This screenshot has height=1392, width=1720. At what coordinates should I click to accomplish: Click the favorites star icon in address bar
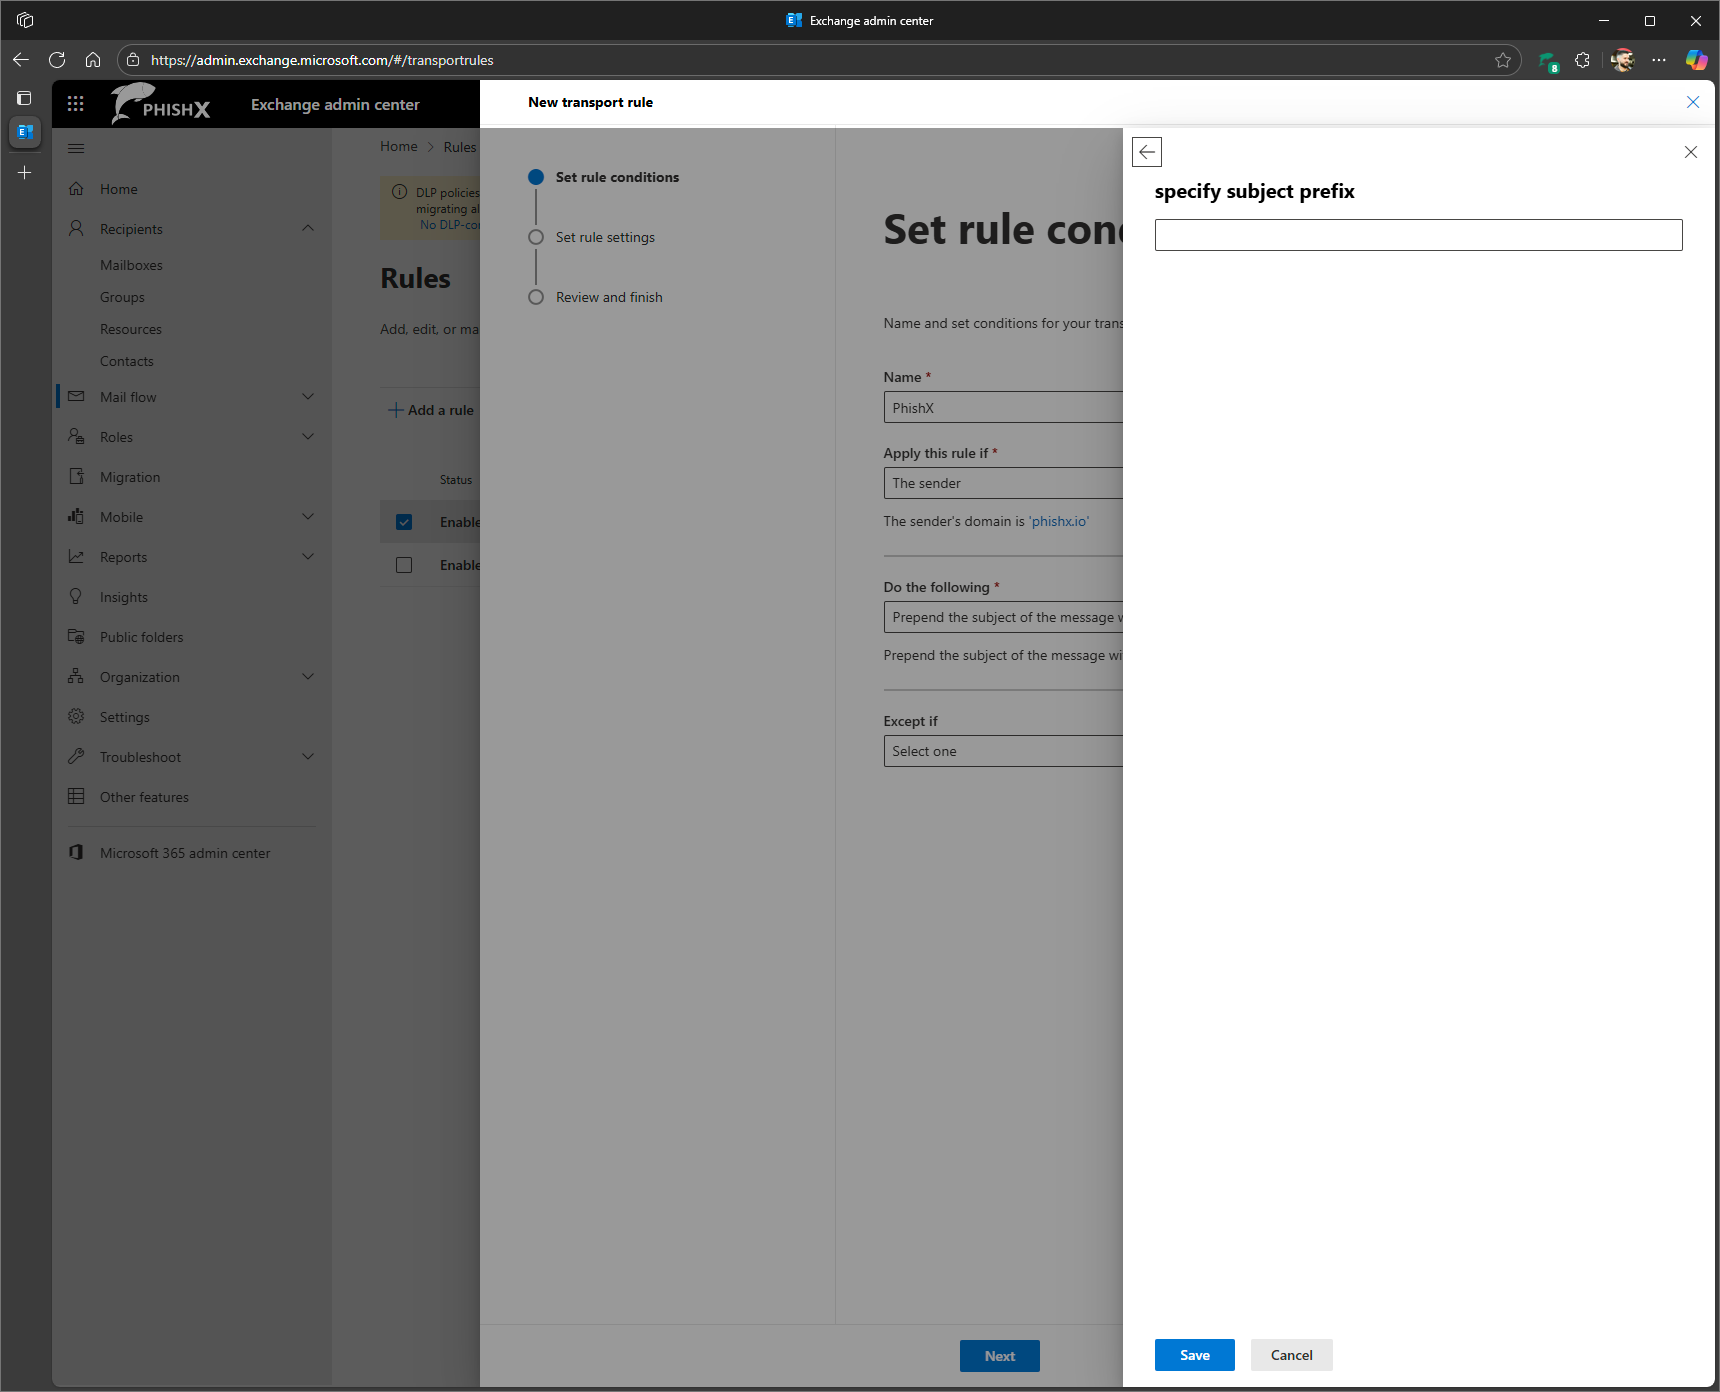[x=1503, y=60]
